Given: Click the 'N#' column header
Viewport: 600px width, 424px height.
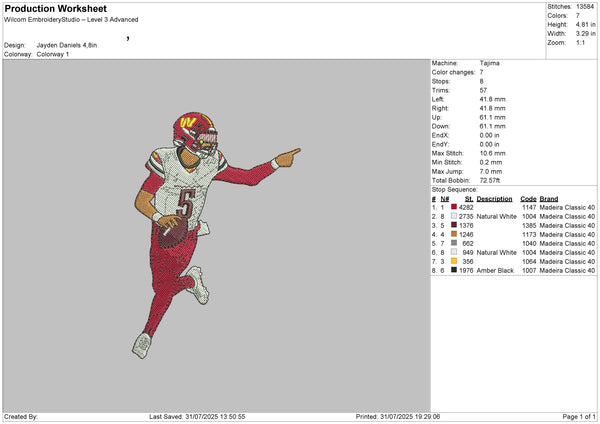Looking at the screenshot, I should point(445,199).
